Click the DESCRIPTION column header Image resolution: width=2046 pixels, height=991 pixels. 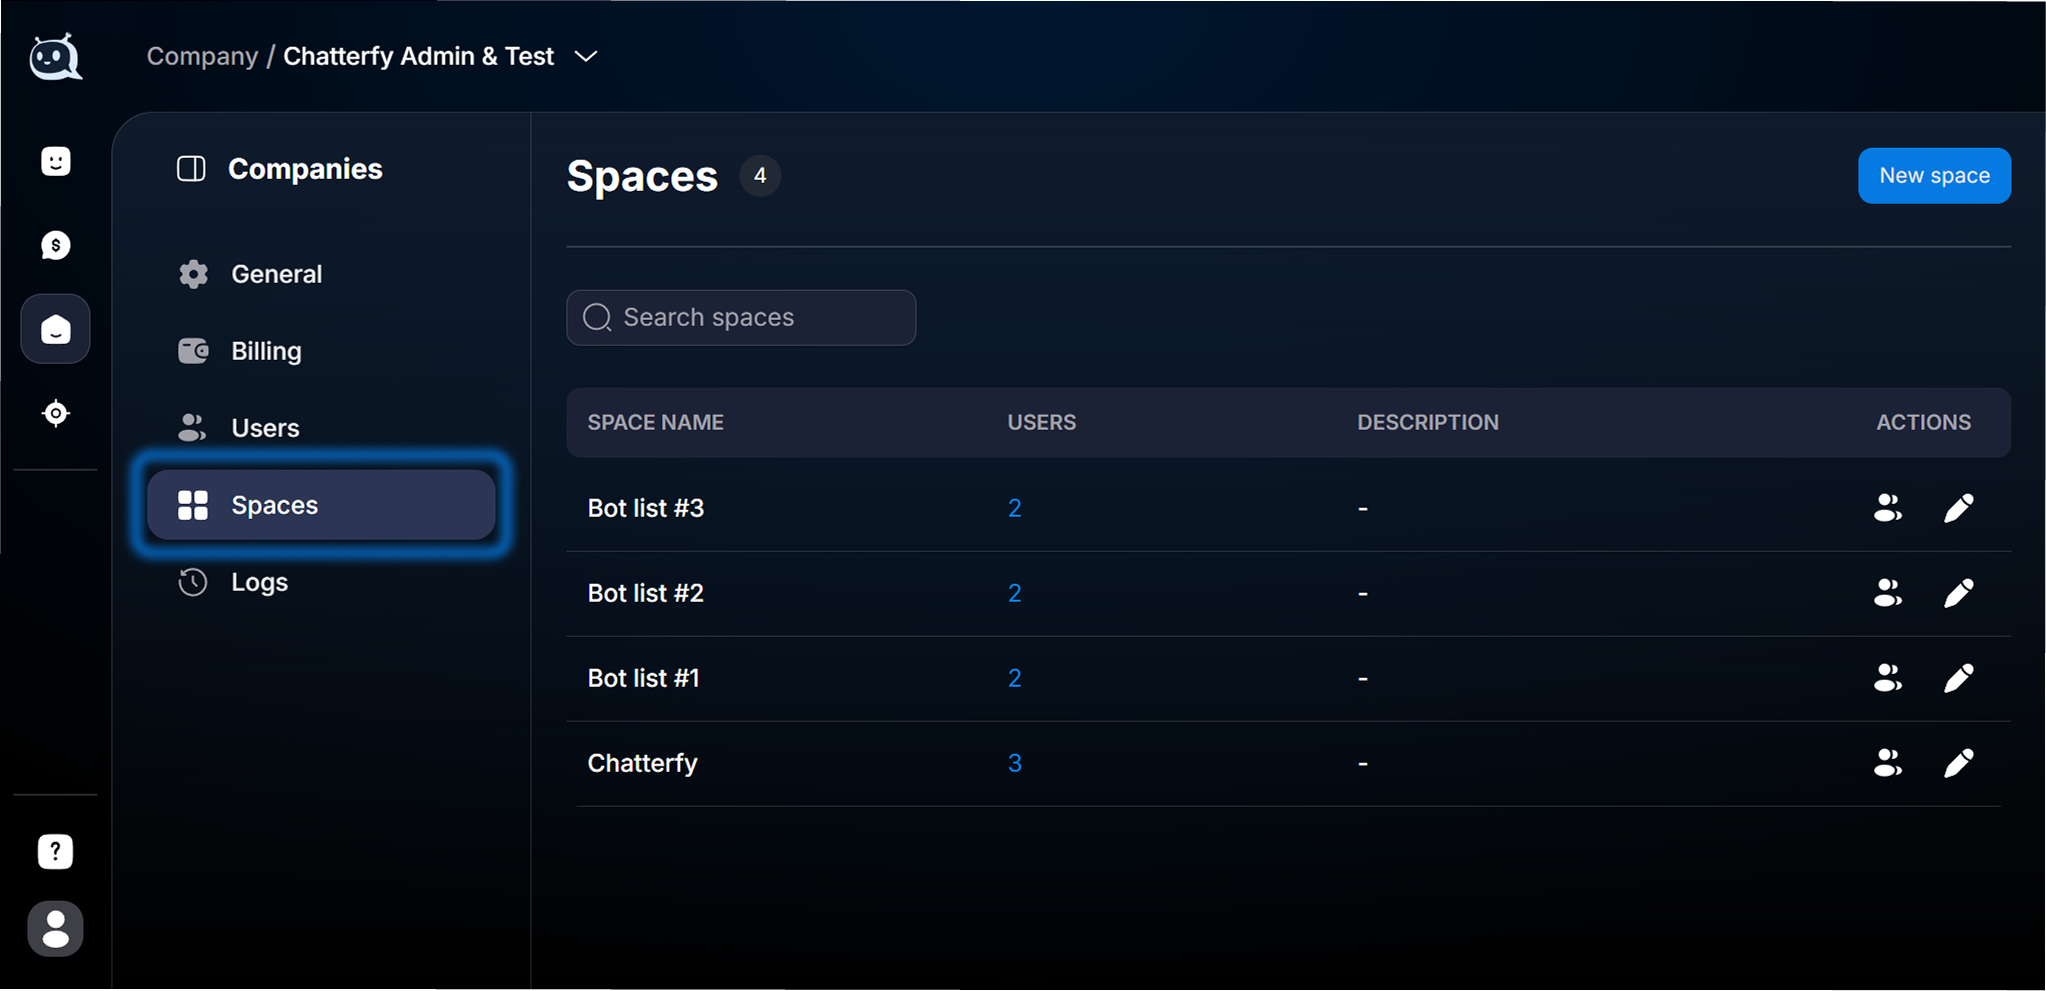pyautogui.click(x=1428, y=422)
